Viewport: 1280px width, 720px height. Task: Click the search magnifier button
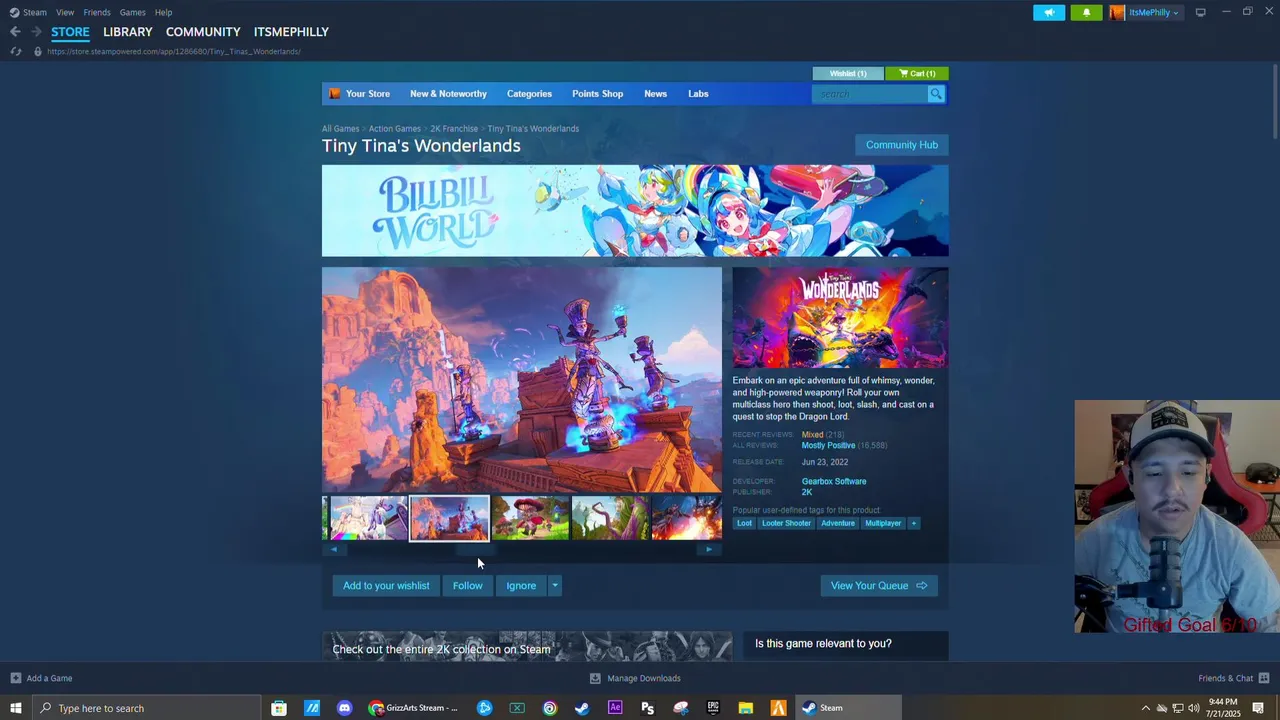click(936, 94)
